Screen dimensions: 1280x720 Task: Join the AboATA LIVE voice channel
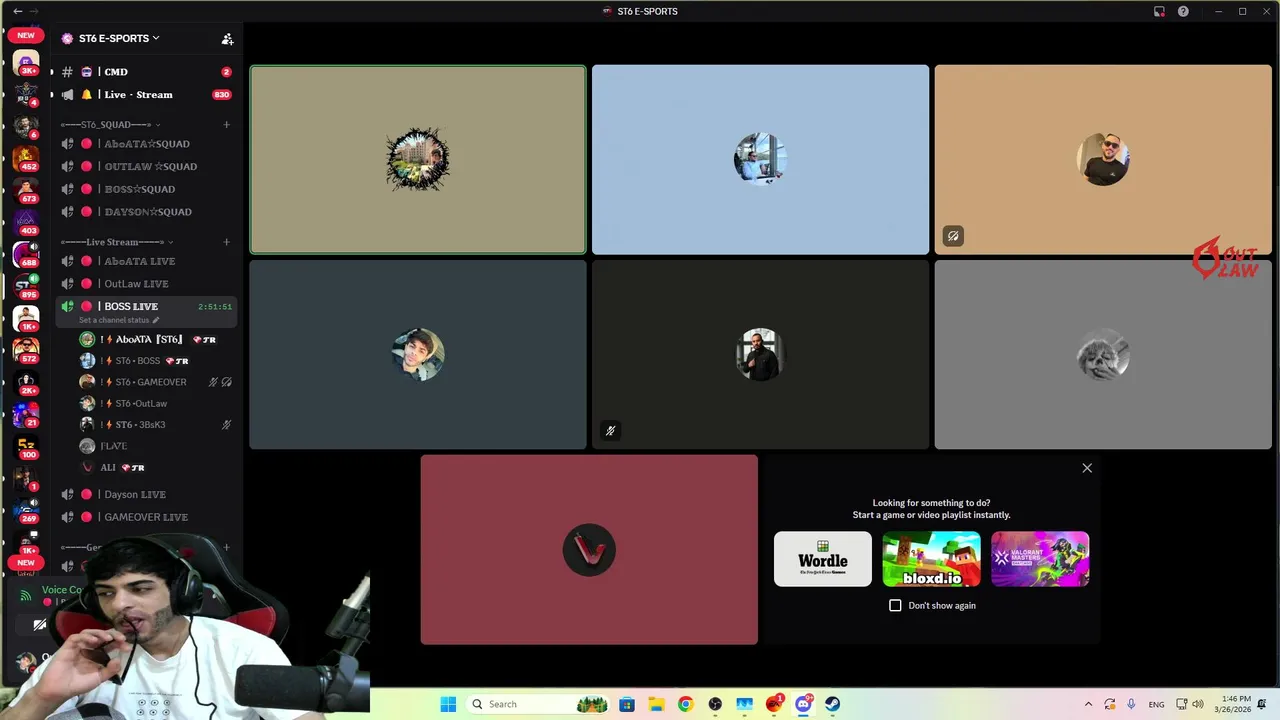point(146,261)
